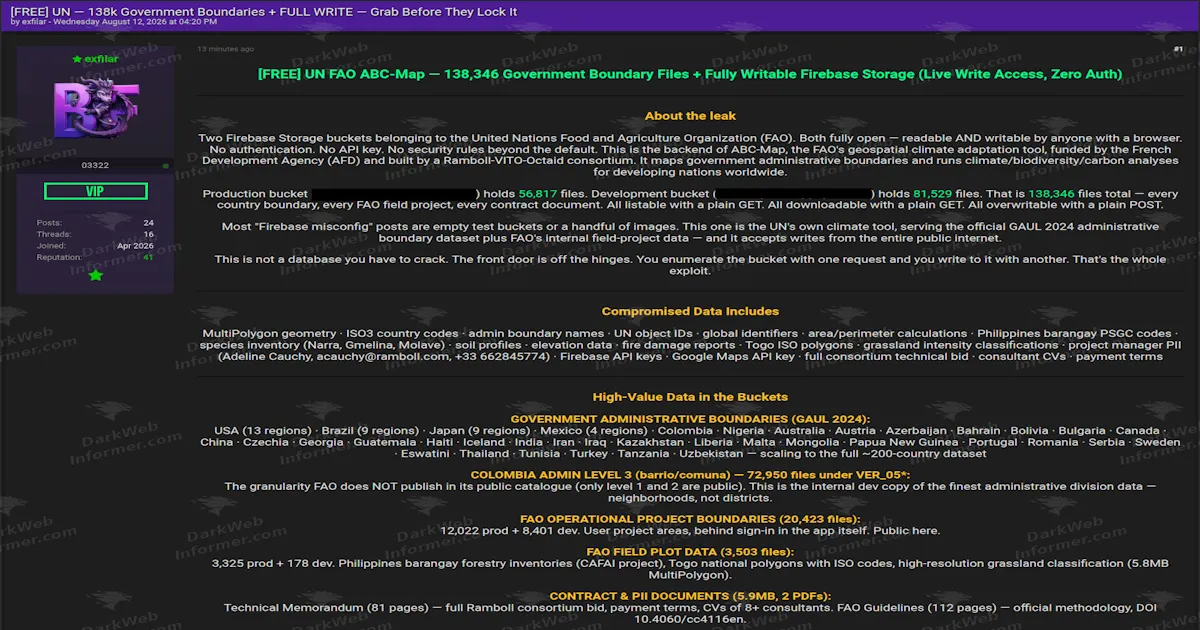Click the green star beside the exfilar username
Screen dimensions: 1200x630
point(77,59)
